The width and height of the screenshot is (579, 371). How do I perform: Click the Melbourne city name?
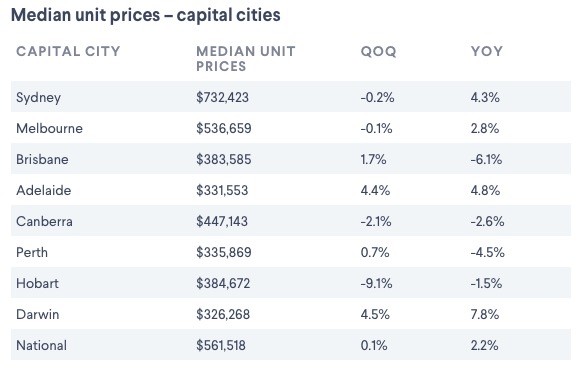tap(49, 128)
